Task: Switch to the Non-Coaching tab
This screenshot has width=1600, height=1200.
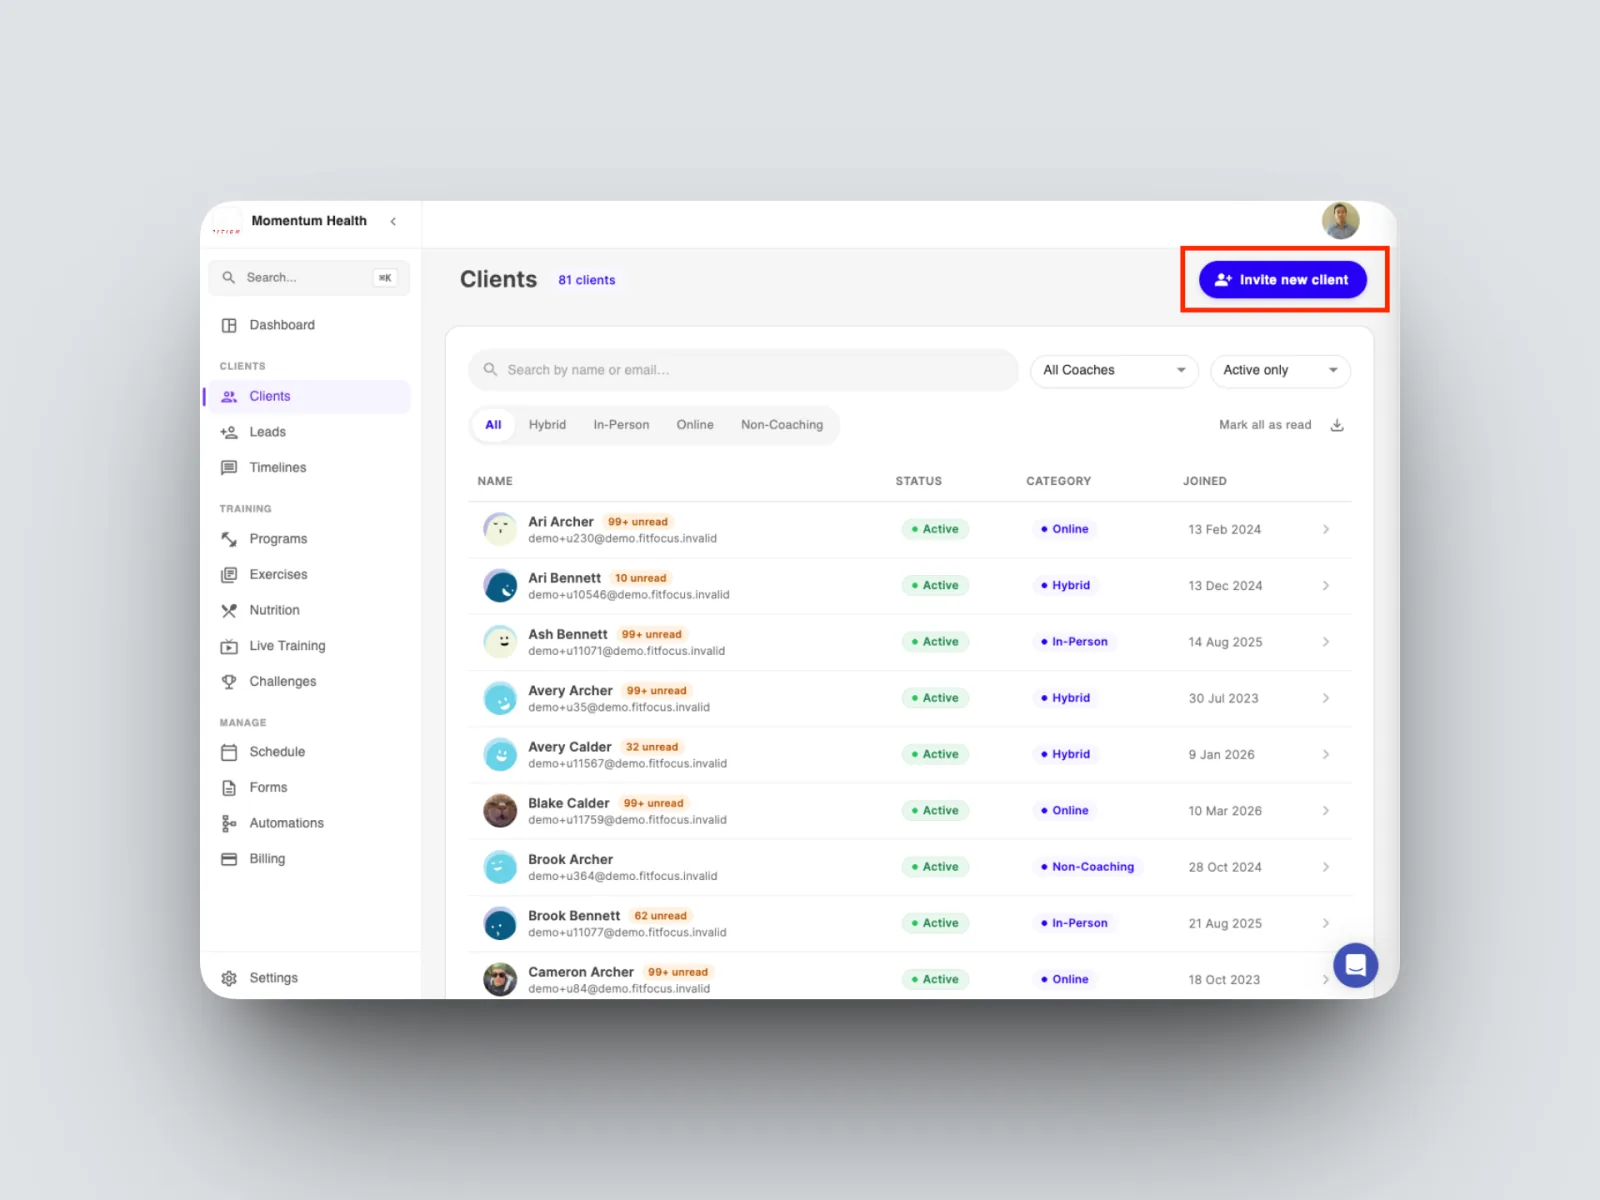Action: 782,425
